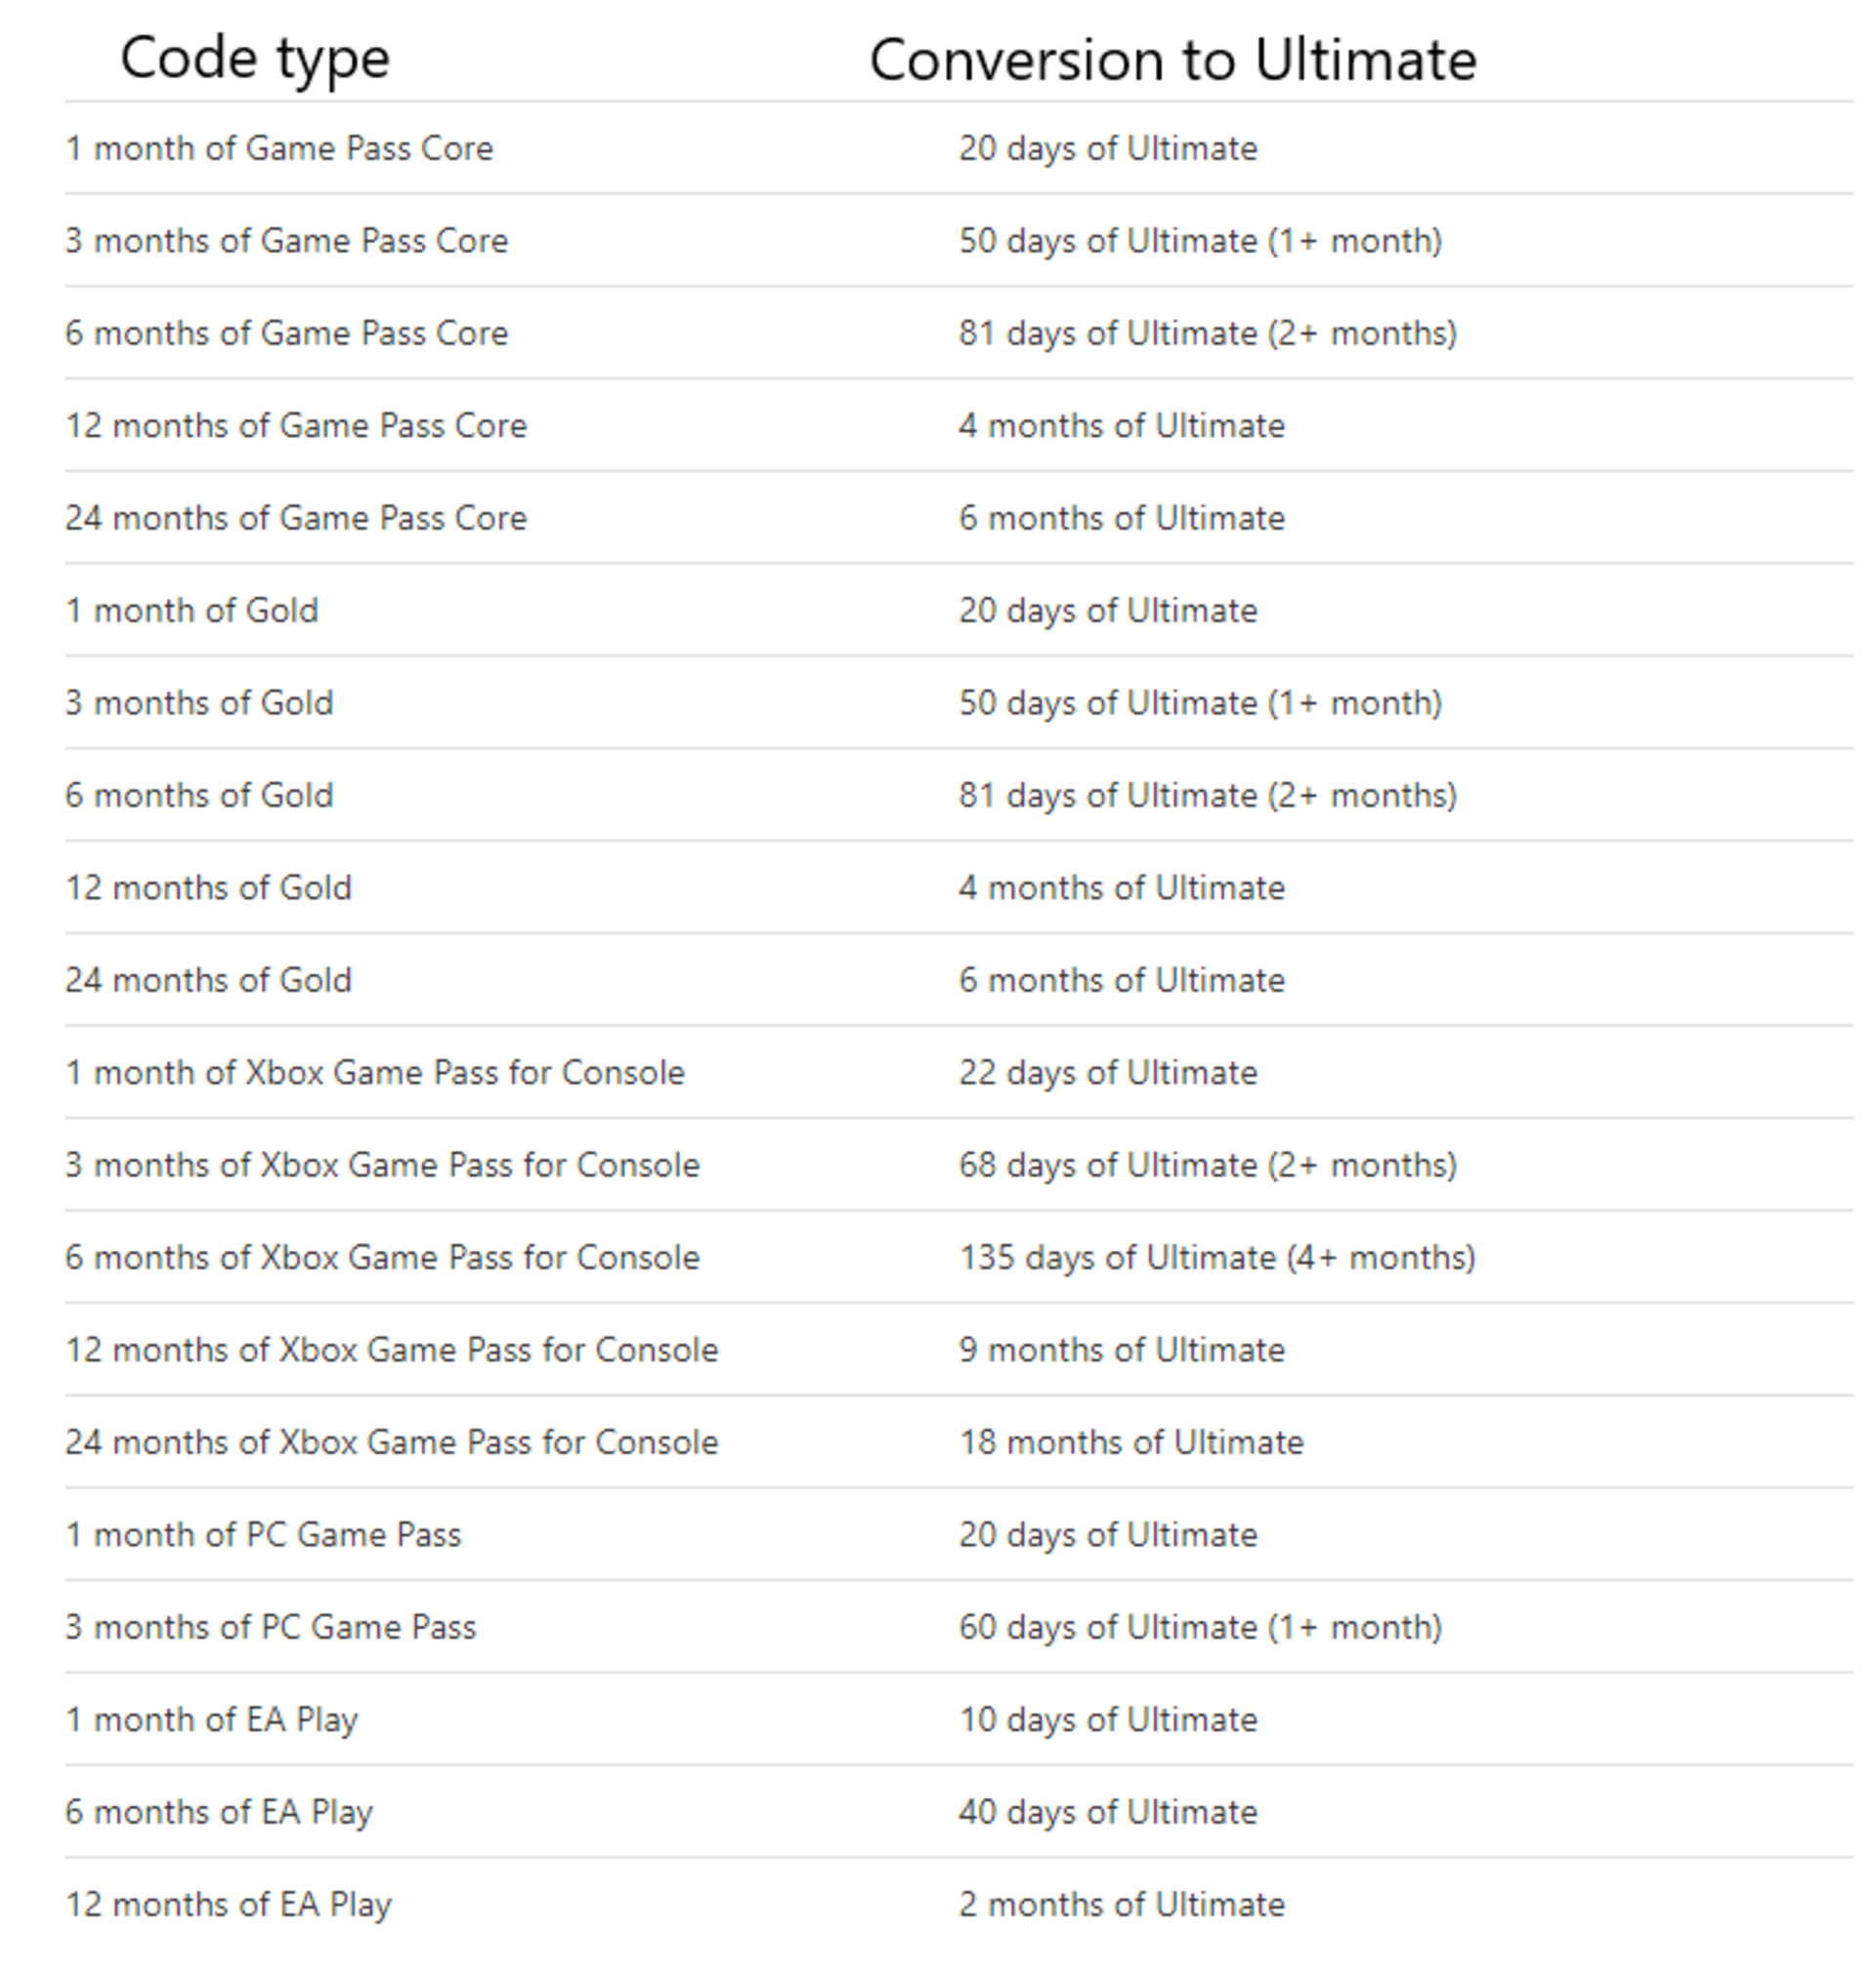Screen dimensions: 1876x1976
Task: Select the '6 months of Game Pass Core' row
Action: (x=938, y=327)
